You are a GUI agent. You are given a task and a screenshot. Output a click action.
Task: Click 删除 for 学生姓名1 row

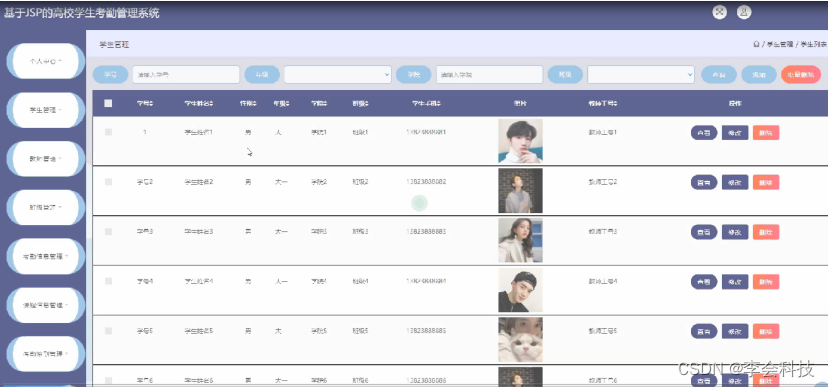pyautogui.click(x=766, y=132)
